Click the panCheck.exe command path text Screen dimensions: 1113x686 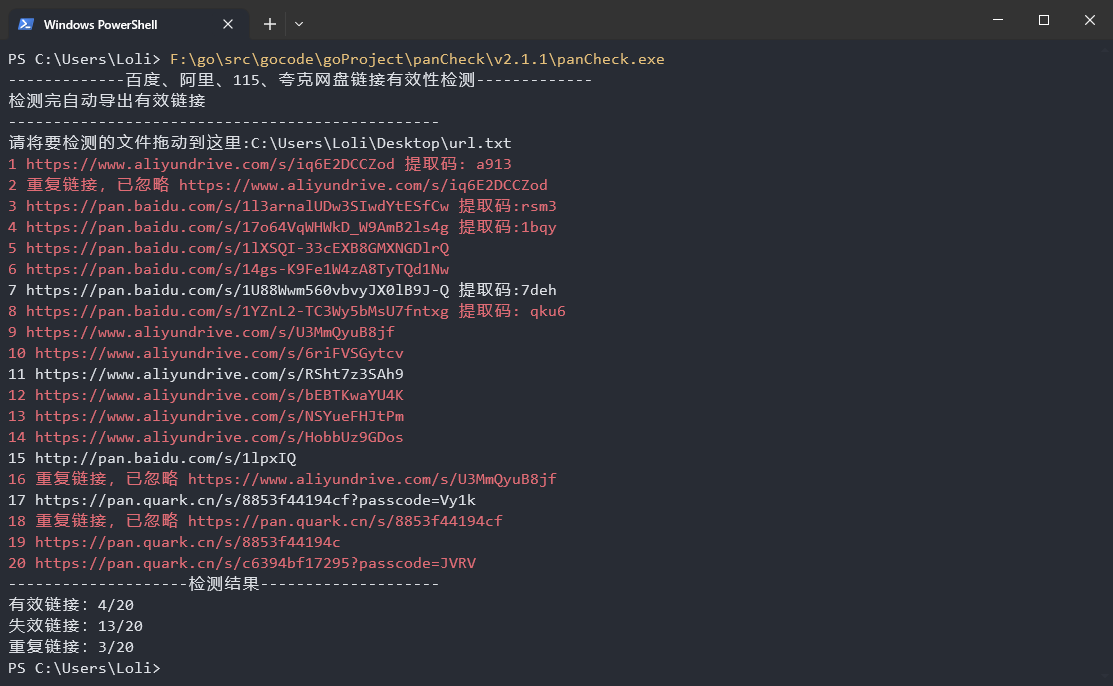click(417, 59)
